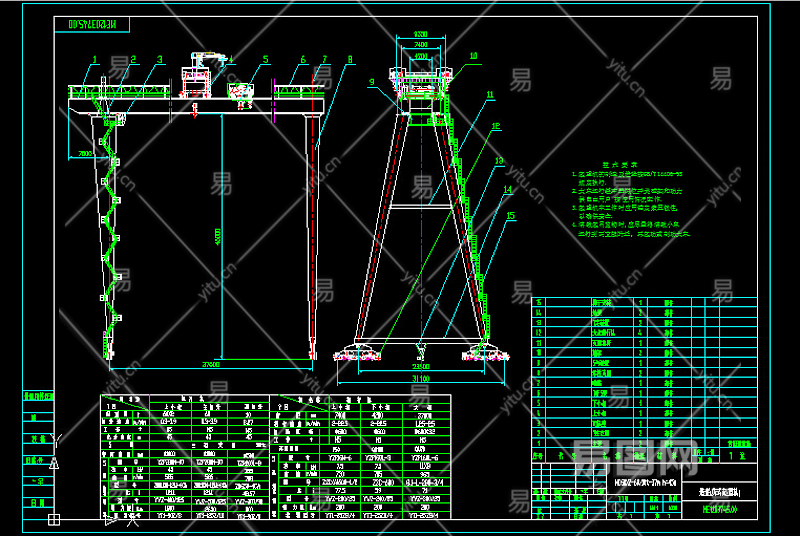
Task: Click callout number 12 on side view
Action: (x=495, y=126)
